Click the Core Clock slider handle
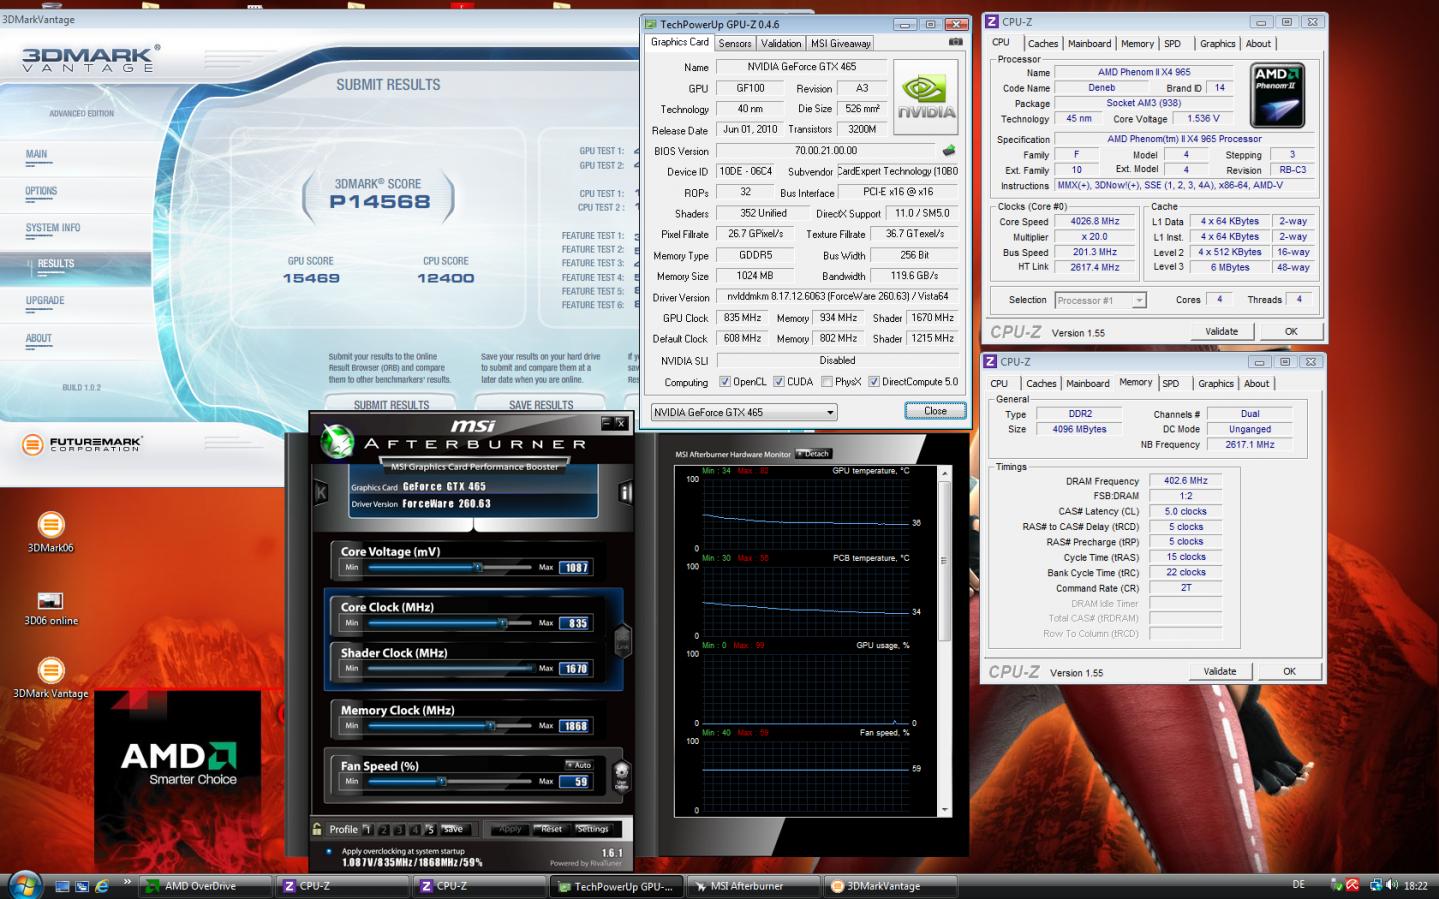The height and width of the screenshot is (899, 1439). 502,623
